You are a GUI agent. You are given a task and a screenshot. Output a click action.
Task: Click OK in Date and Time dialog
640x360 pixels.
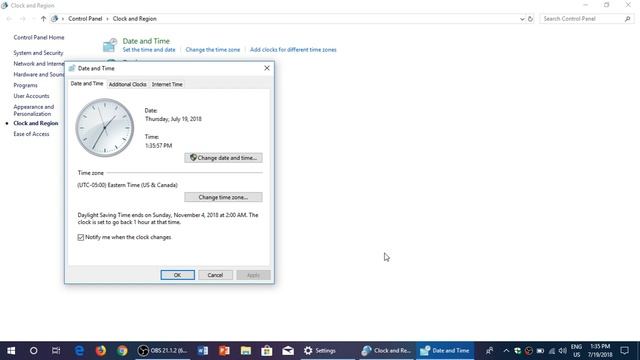[178, 275]
